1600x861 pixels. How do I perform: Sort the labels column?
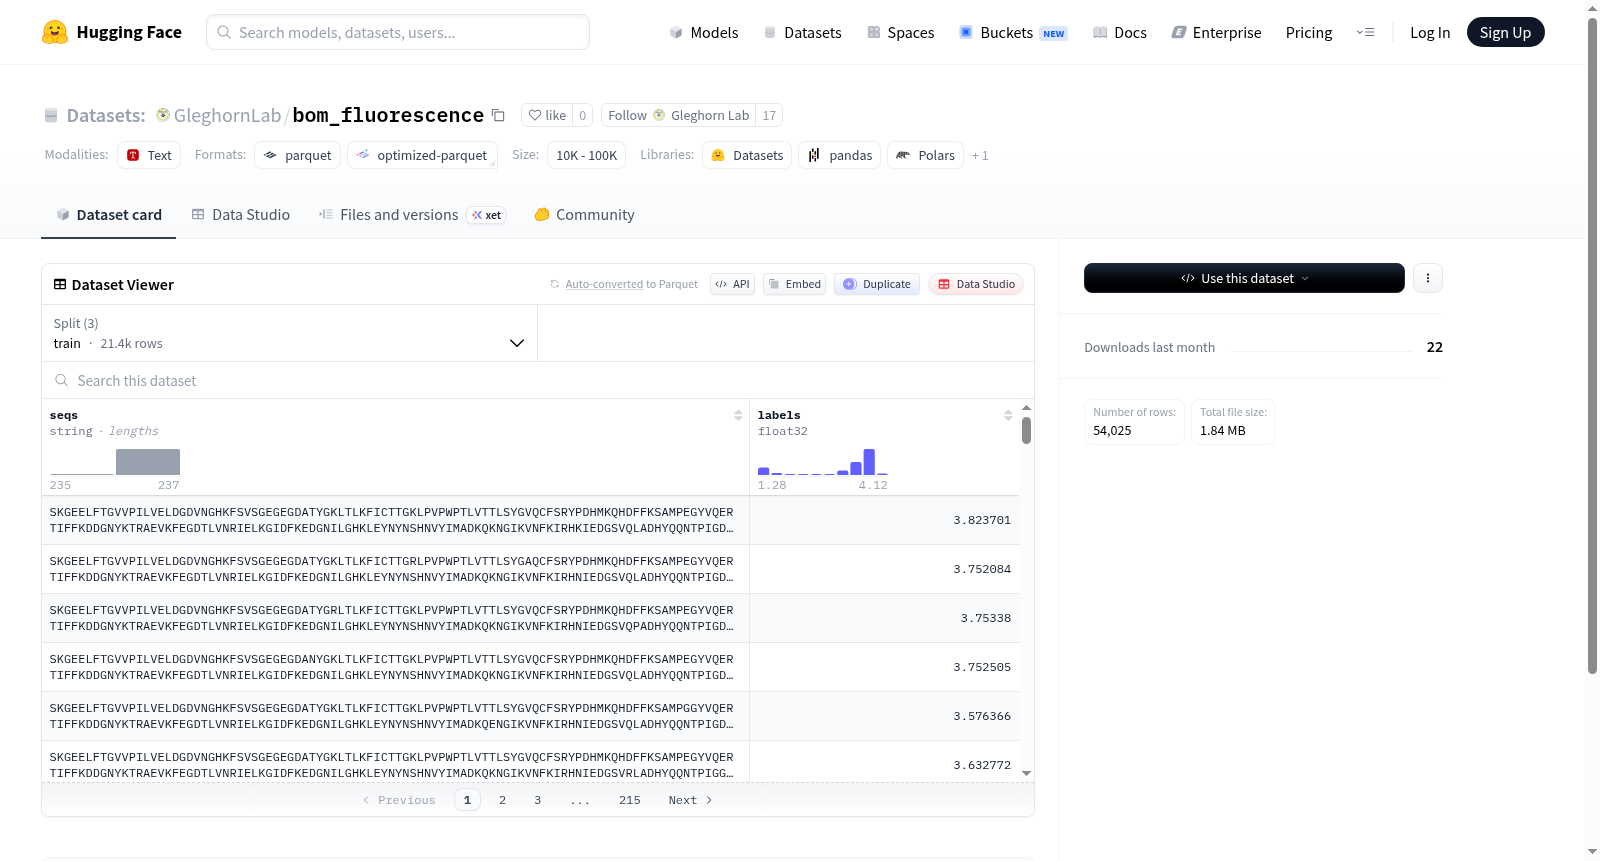point(1008,415)
